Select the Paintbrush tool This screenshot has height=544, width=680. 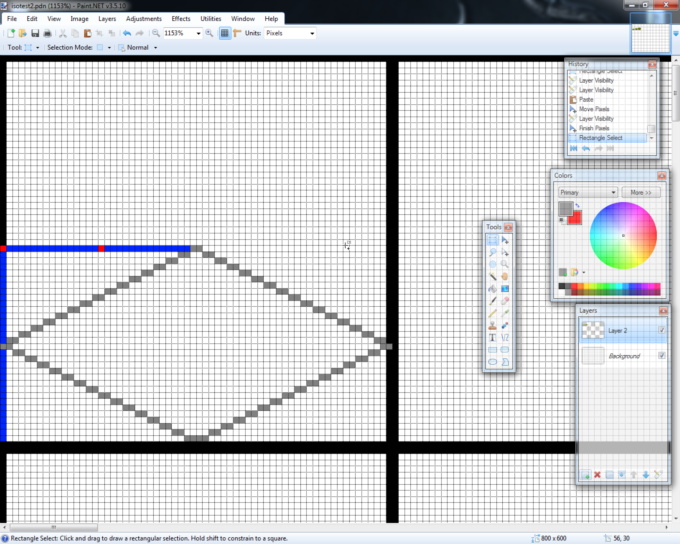[493, 301]
